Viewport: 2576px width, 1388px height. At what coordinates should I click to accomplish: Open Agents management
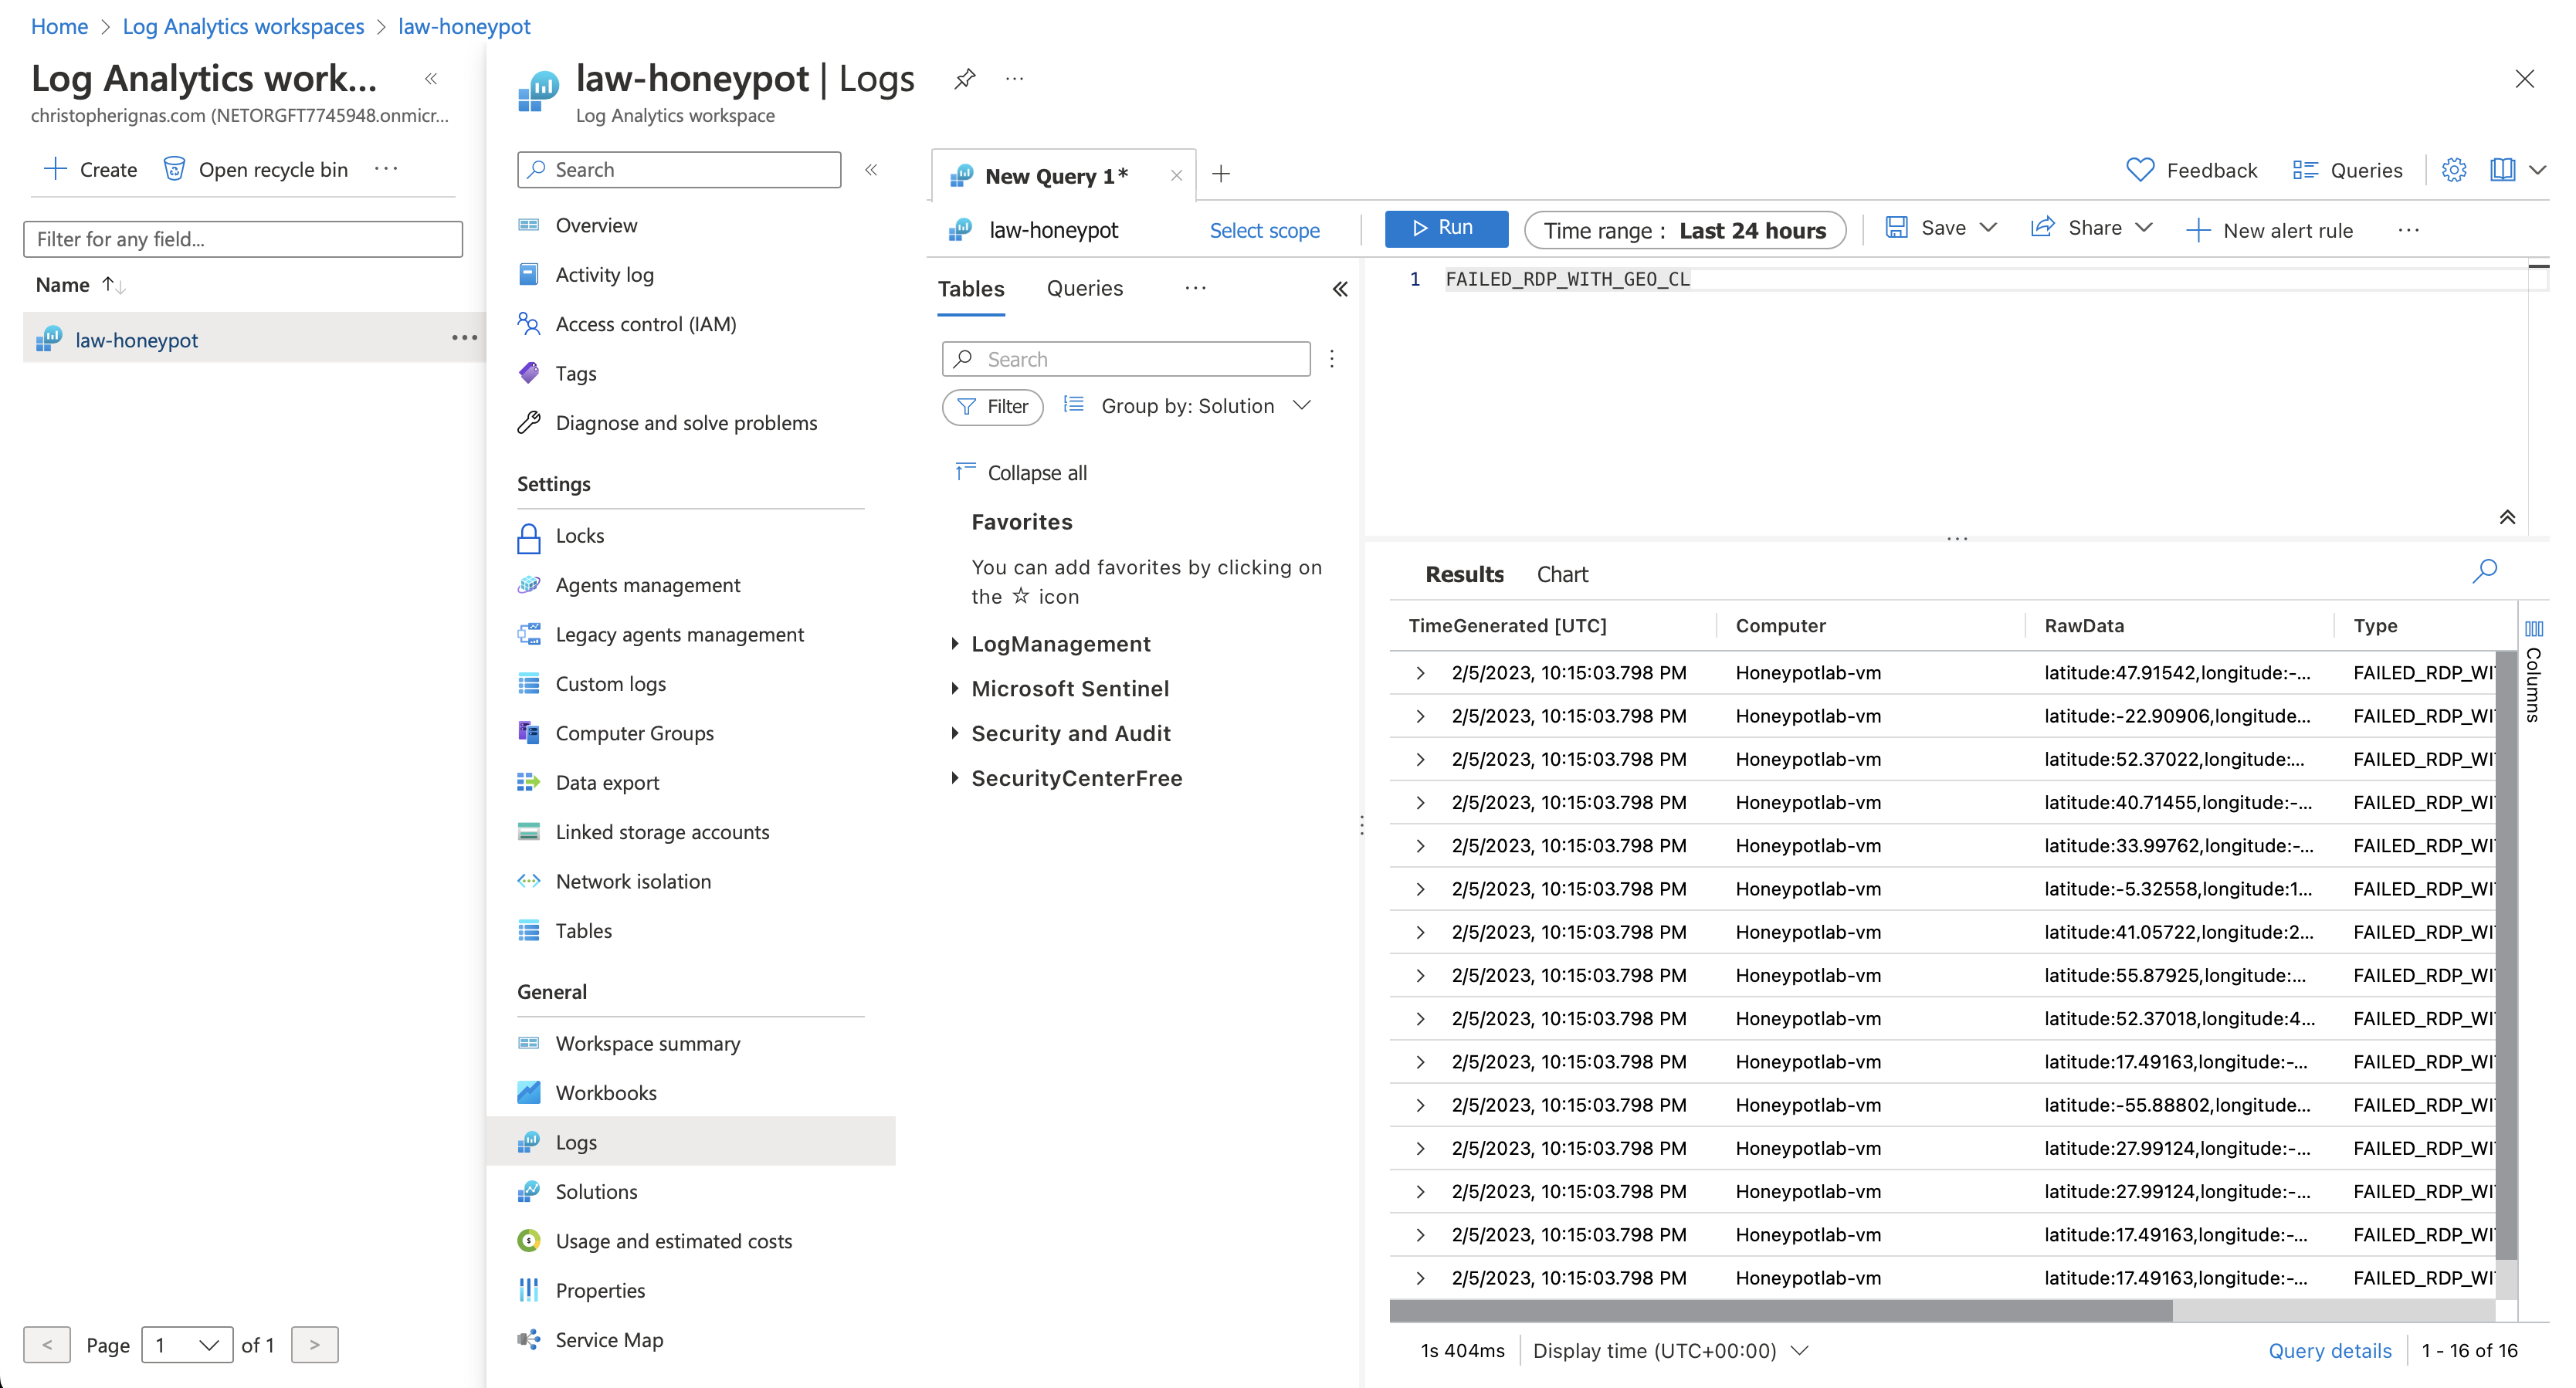pyautogui.click(x=647, y=585)
